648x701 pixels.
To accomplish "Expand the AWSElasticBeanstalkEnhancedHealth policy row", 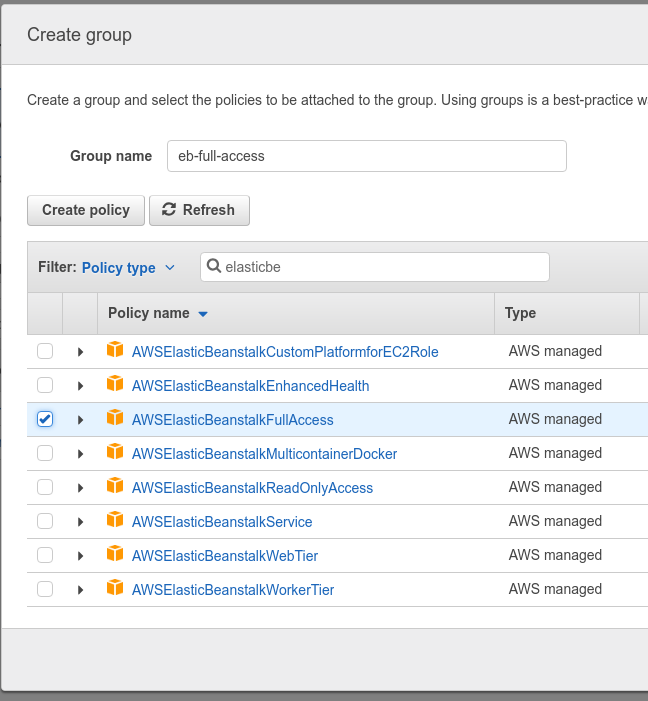I will tap(80, 385).
